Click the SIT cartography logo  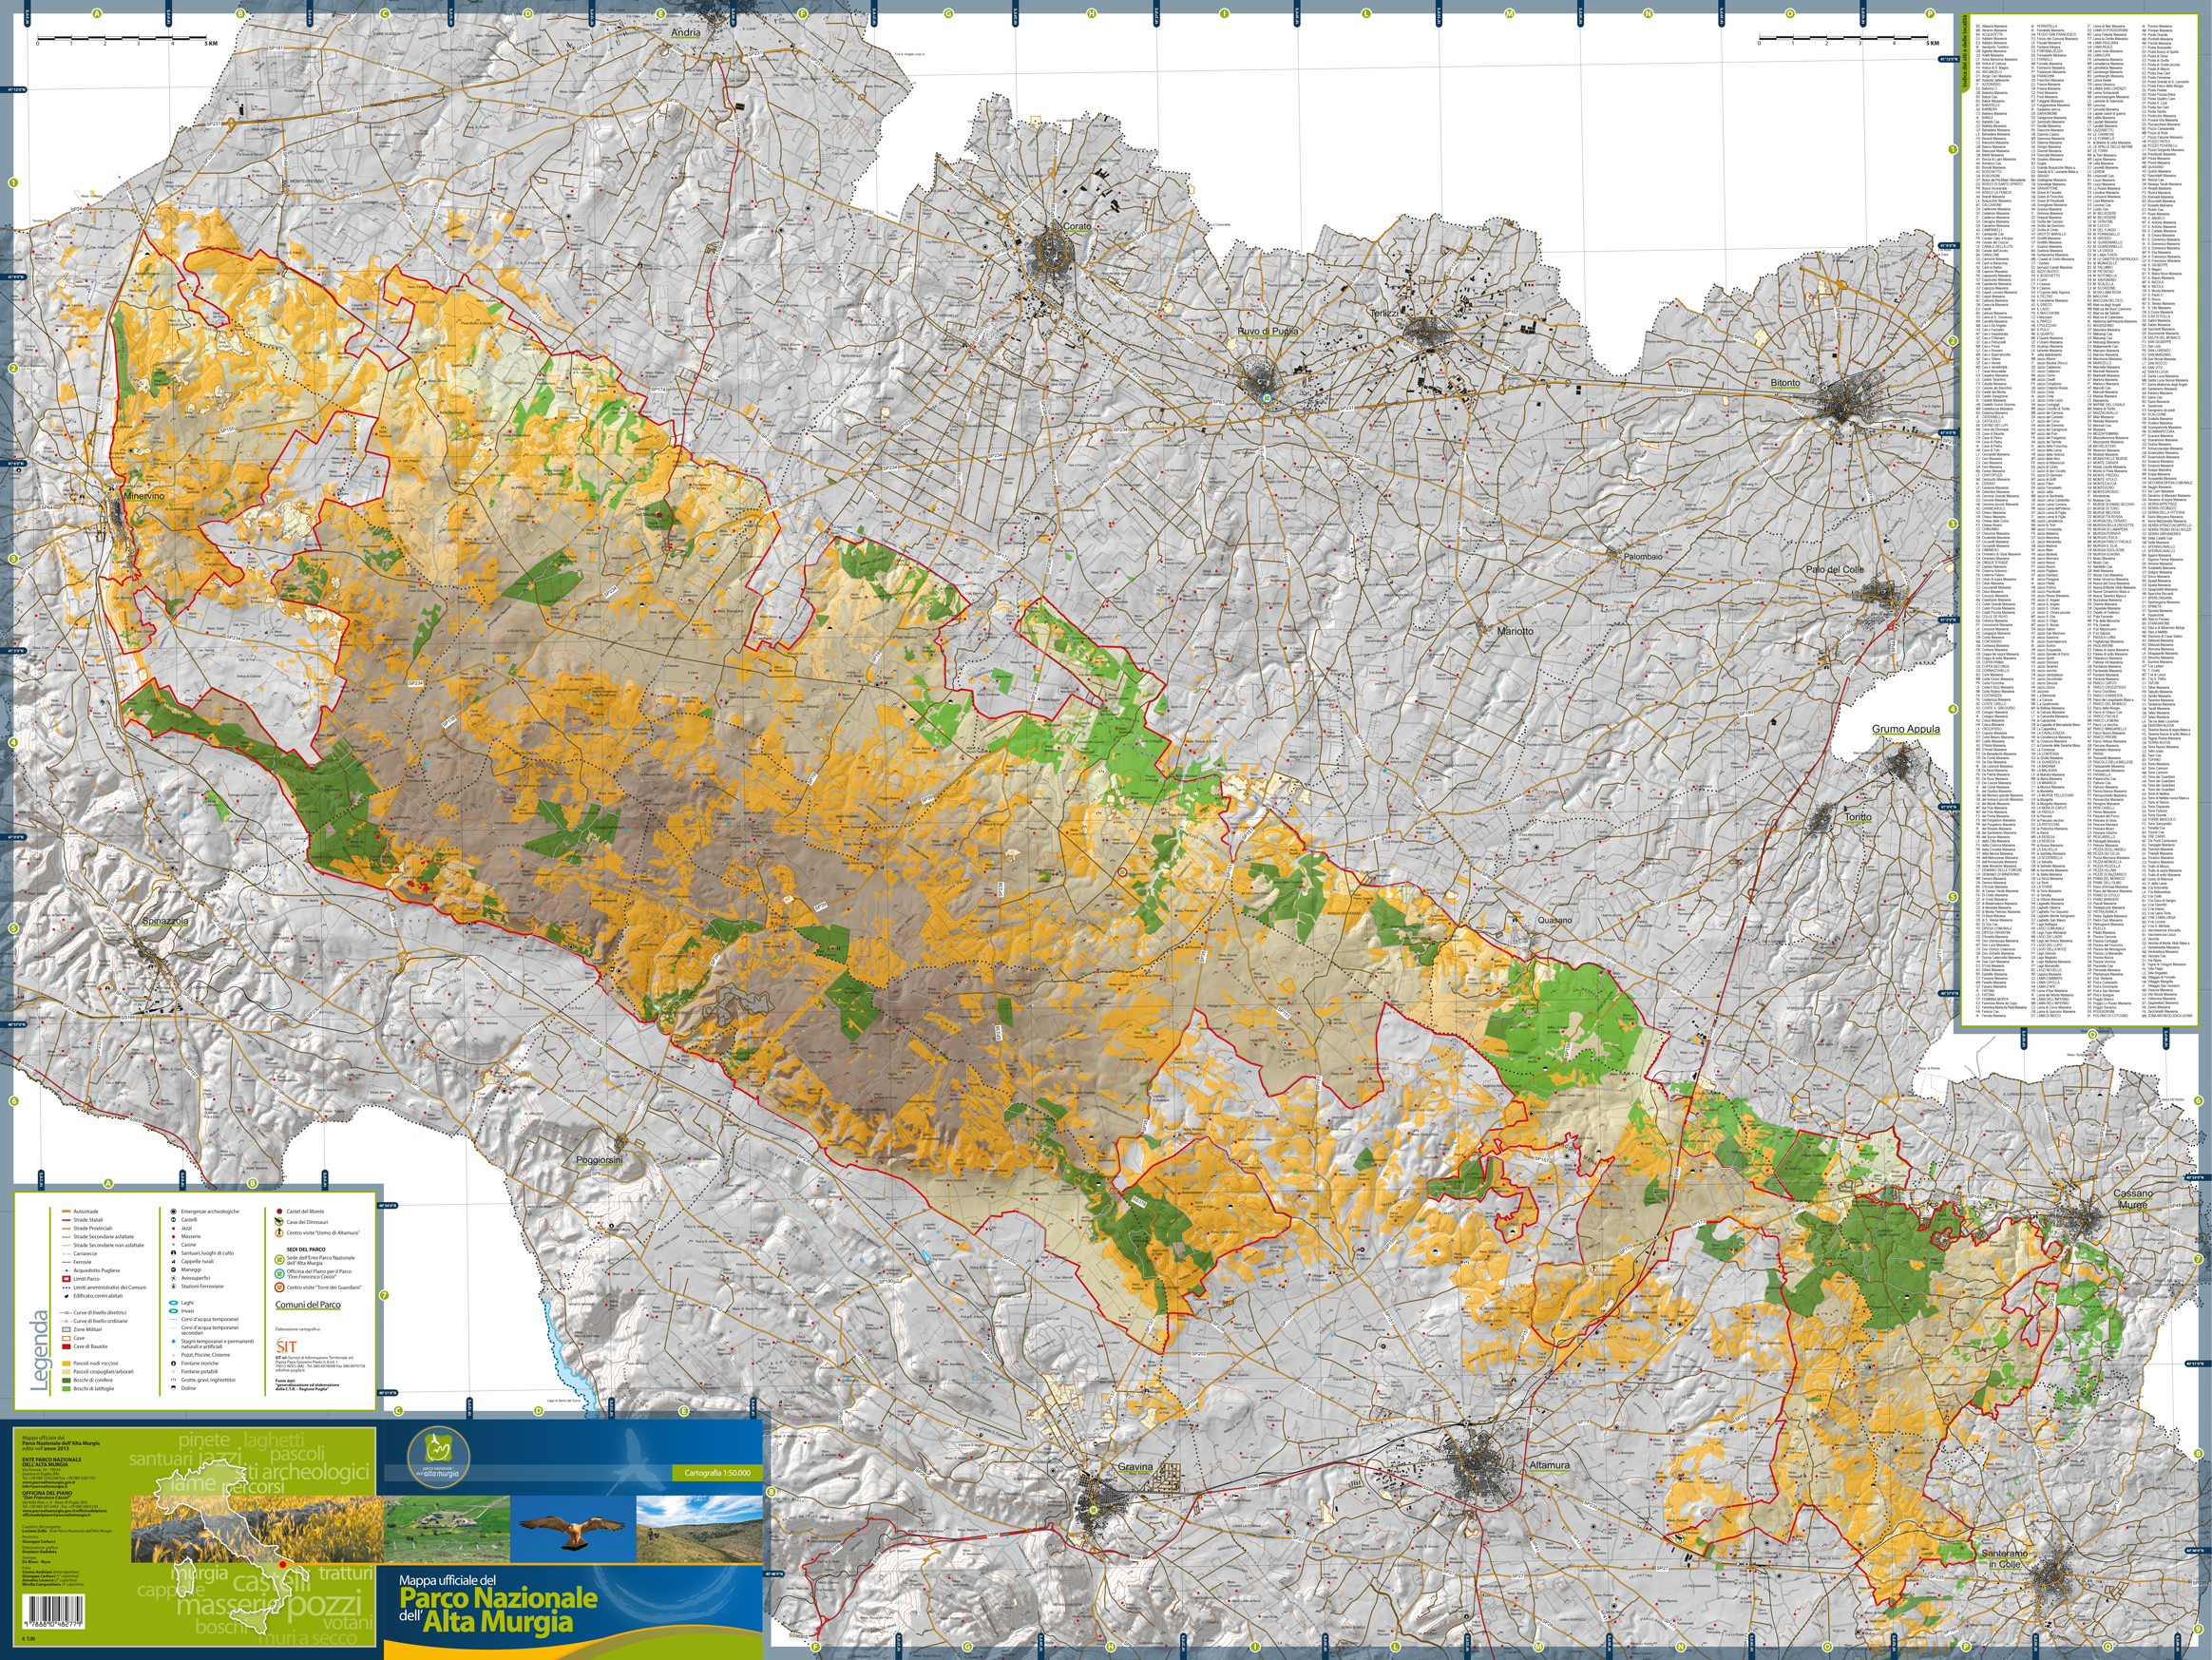pyautogui.click(x=287, y=1347)
